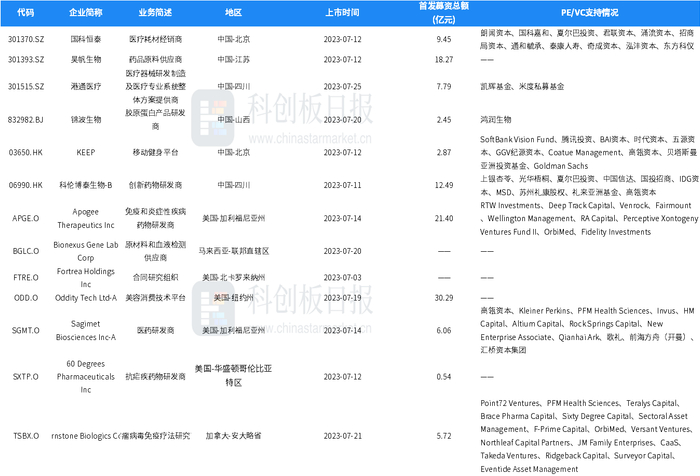
Task: Click fundraising amount 21.40
Action: tap(444, 218)
